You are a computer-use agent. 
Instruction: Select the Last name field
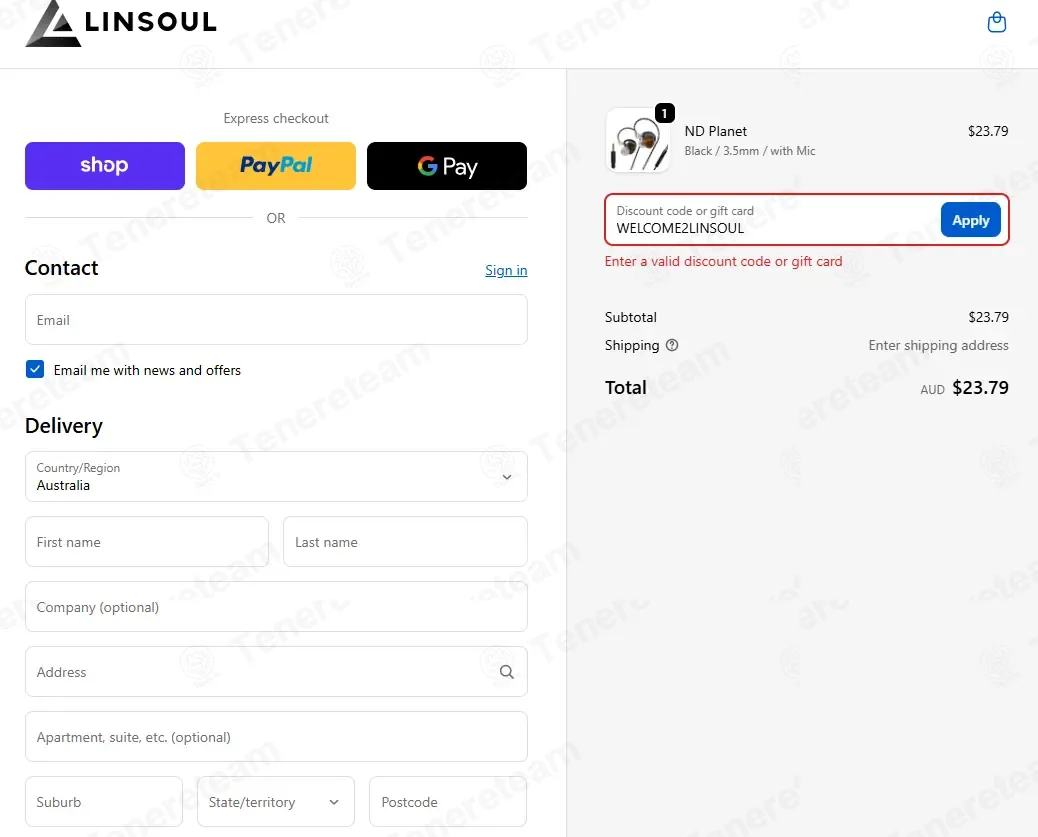click(x=405, y=542)
